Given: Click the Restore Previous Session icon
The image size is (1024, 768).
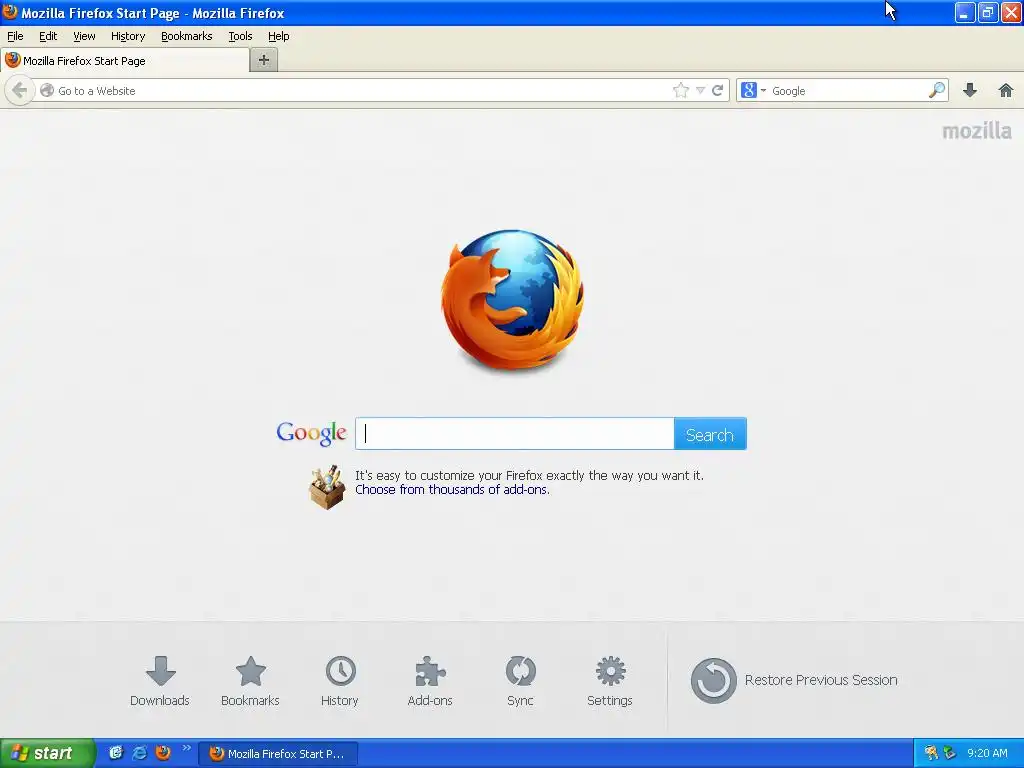Looking at the screenshot, I should point(713,680).
